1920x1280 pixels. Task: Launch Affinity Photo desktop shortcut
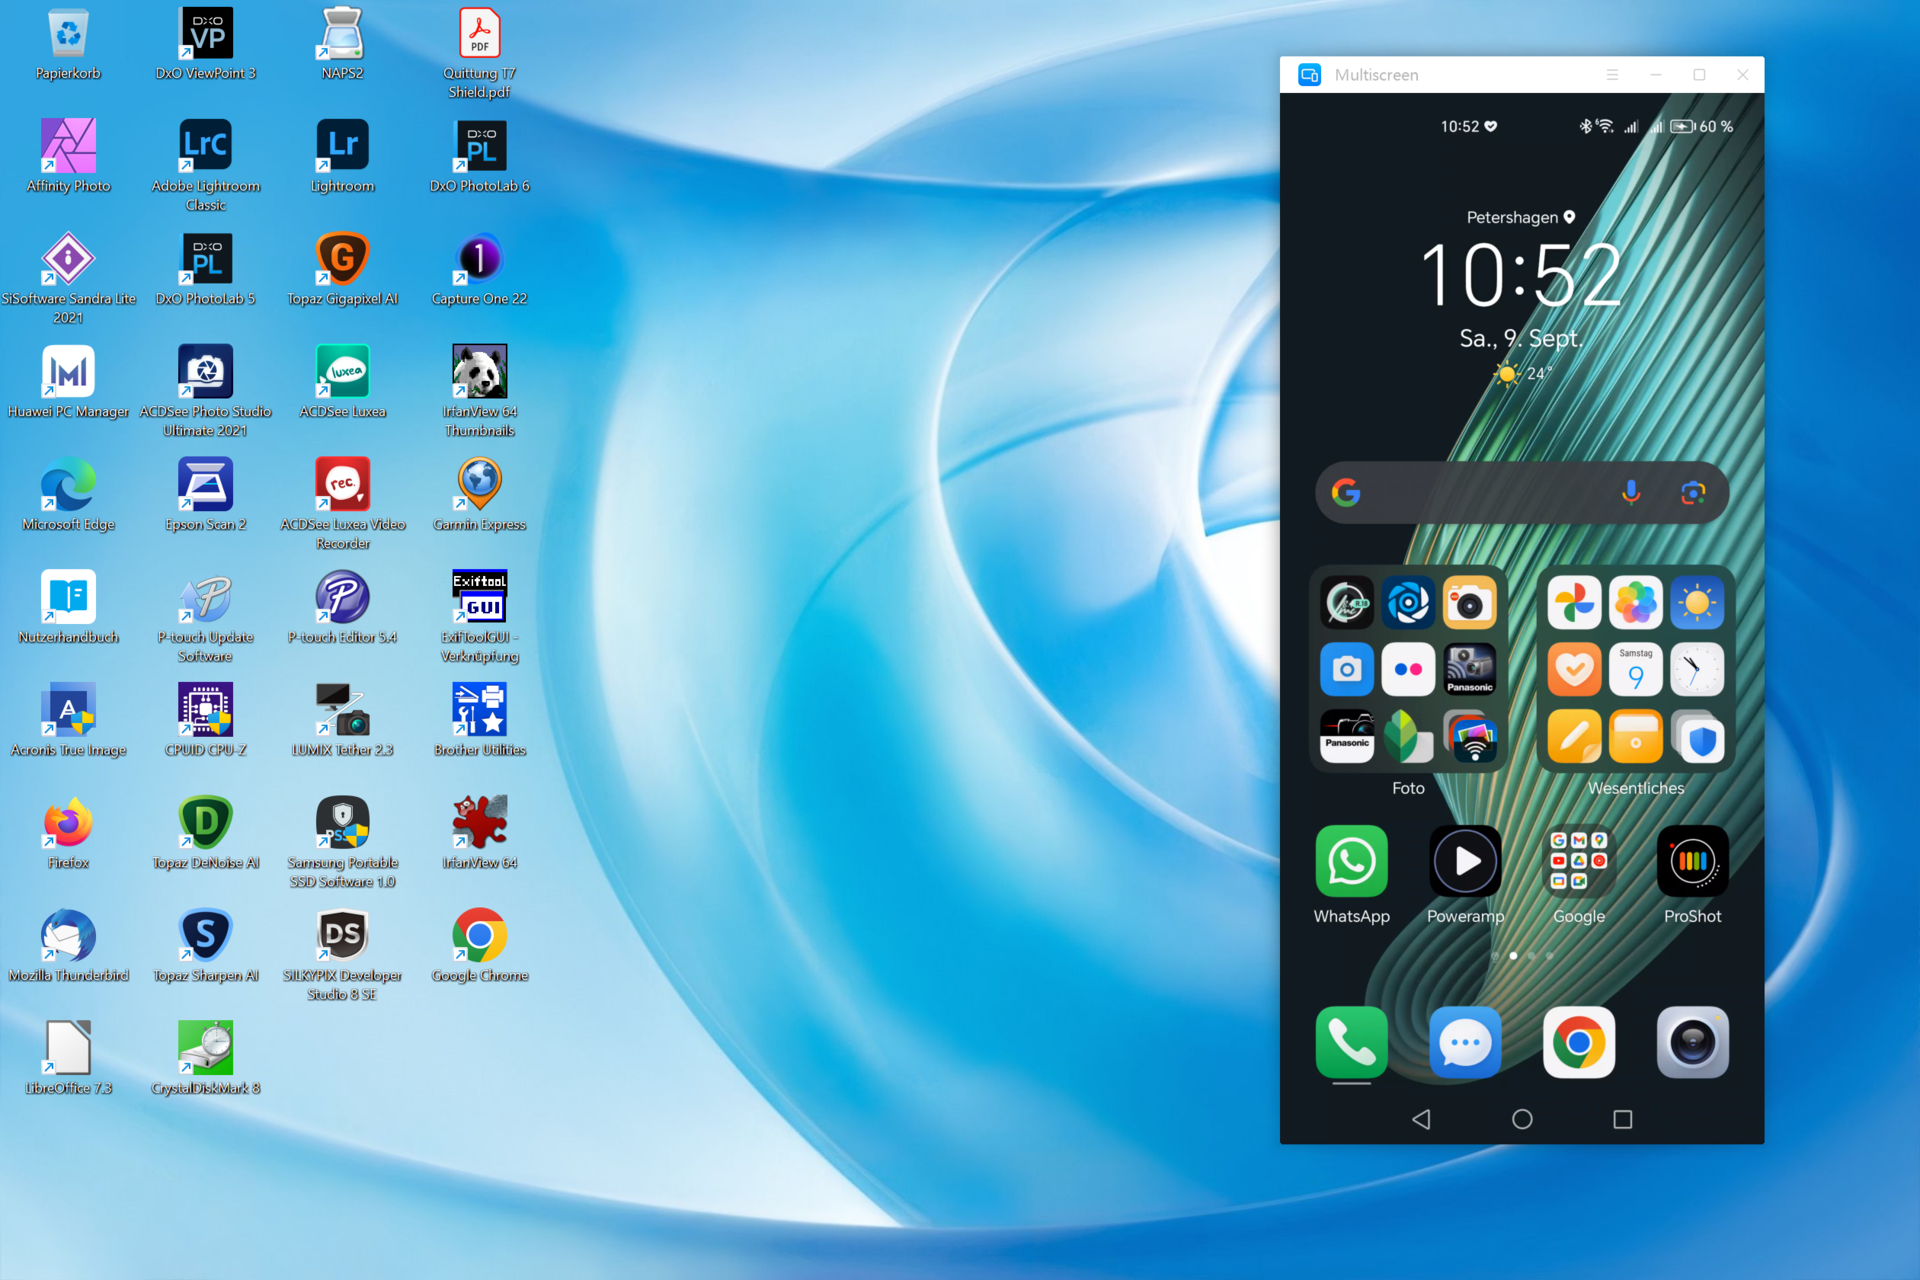click(68, 146)
